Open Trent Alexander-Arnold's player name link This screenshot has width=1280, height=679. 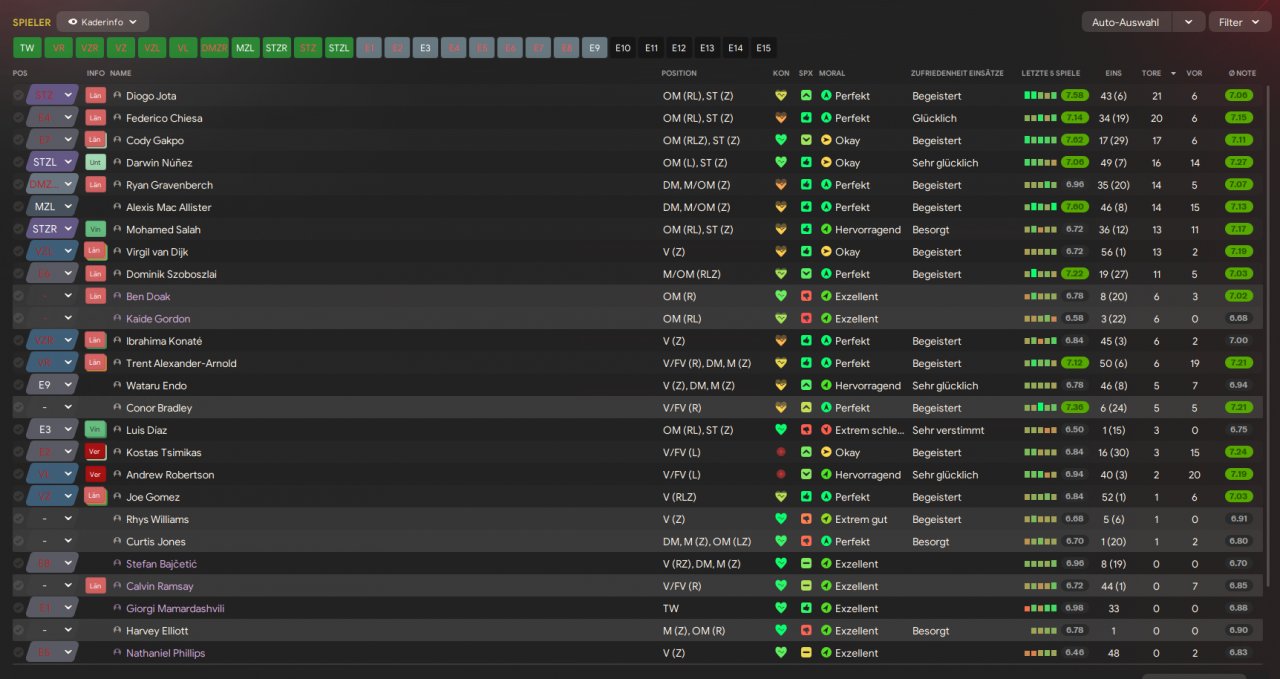coord(181,364)
